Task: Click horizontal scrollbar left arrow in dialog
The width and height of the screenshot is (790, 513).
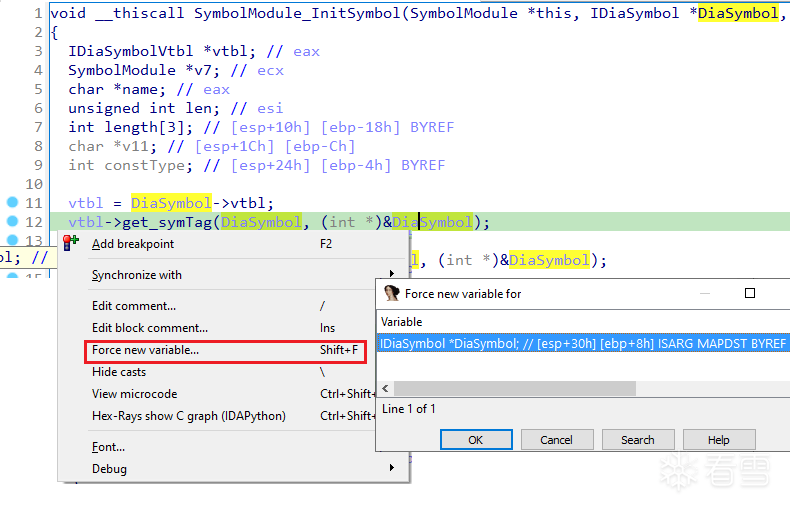Action: point(385,389)
